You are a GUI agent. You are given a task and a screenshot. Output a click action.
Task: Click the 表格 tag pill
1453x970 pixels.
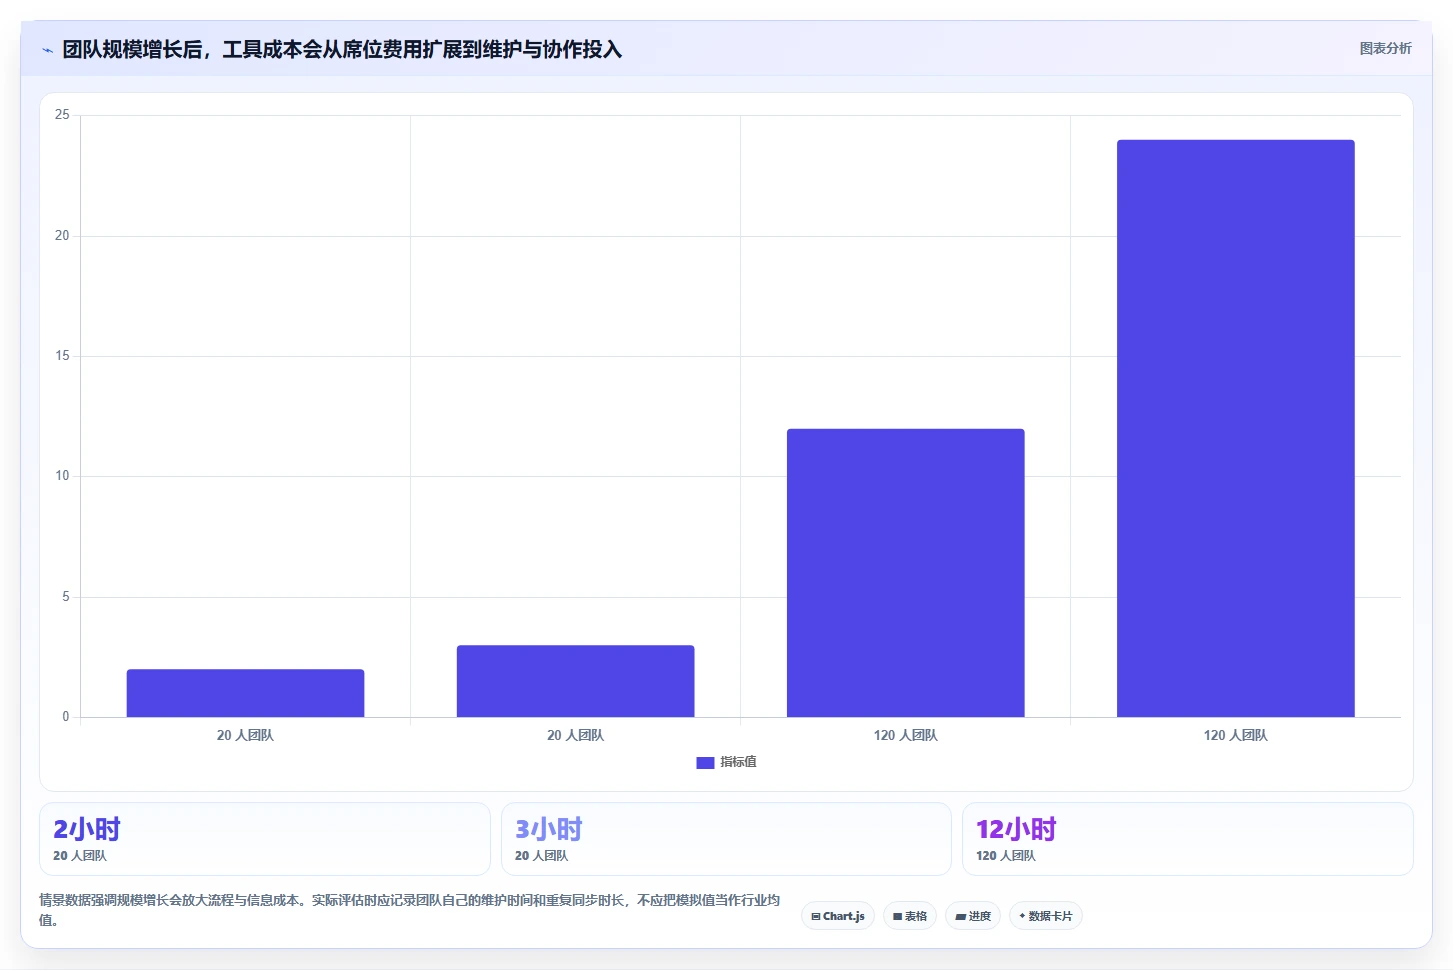click(x=910, y=916)
